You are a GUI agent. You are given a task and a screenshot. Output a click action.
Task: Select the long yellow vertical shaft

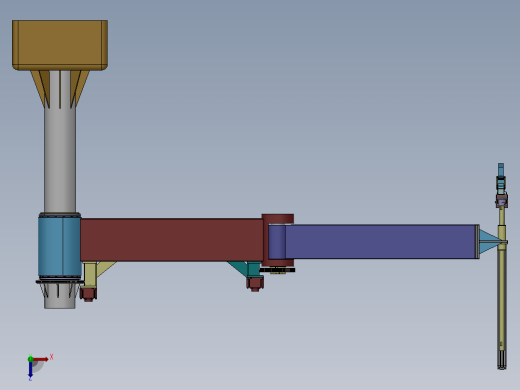(502, 287)
